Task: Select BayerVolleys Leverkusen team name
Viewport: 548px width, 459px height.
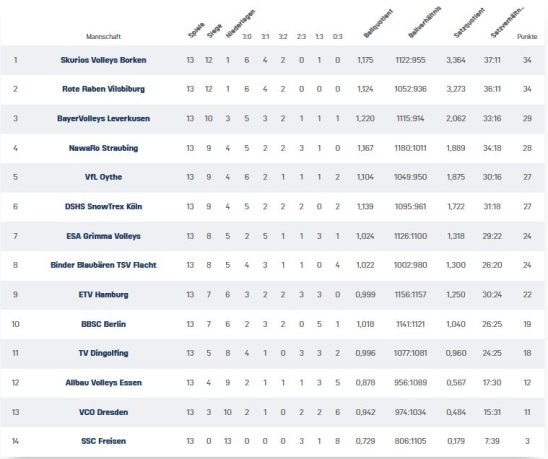Action: click(103, 119)
